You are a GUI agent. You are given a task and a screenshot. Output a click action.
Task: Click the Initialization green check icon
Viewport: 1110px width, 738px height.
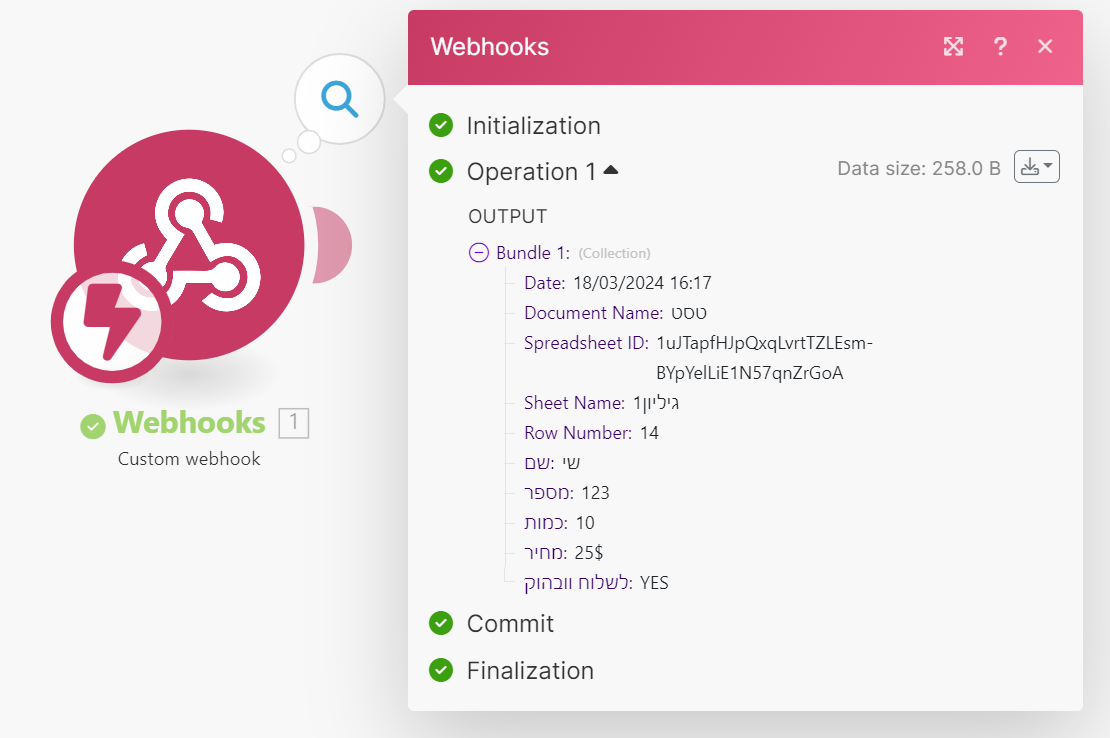coord(441,125)
